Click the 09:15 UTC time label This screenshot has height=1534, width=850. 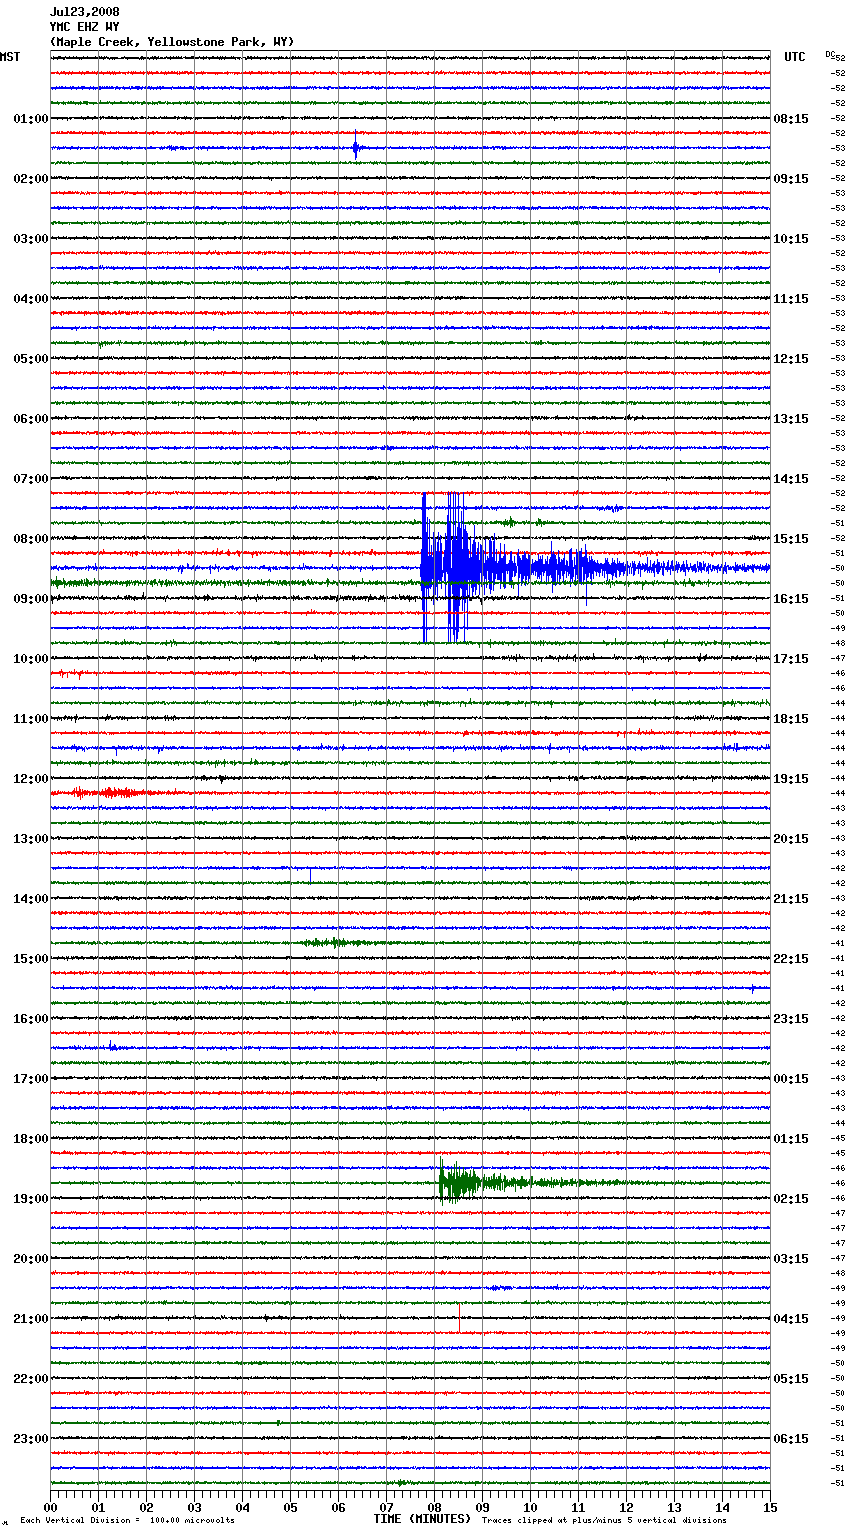coord(791,179)
